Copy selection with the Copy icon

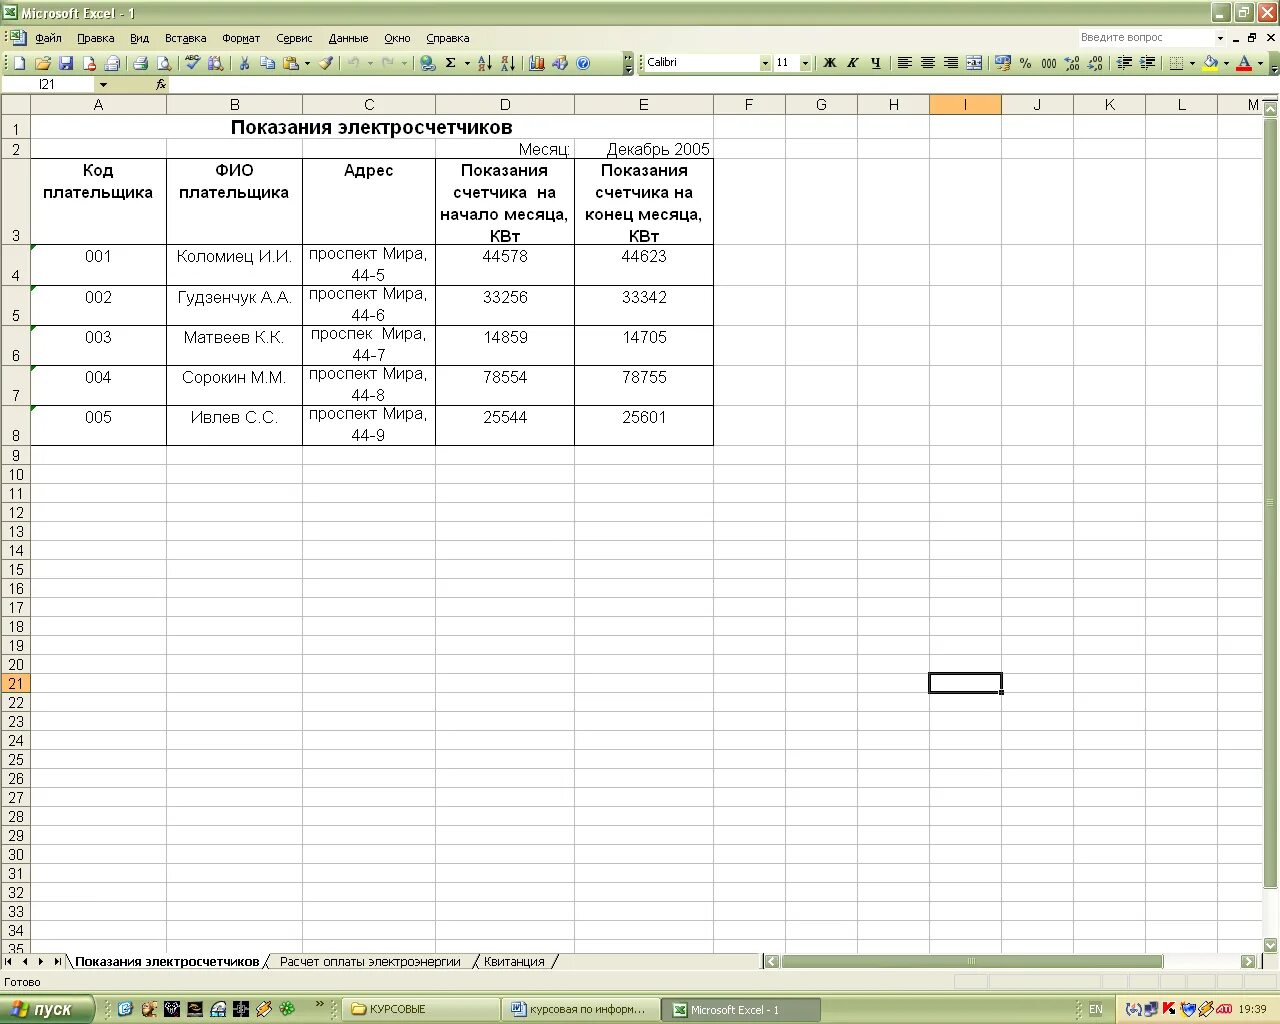pos(267,63)
